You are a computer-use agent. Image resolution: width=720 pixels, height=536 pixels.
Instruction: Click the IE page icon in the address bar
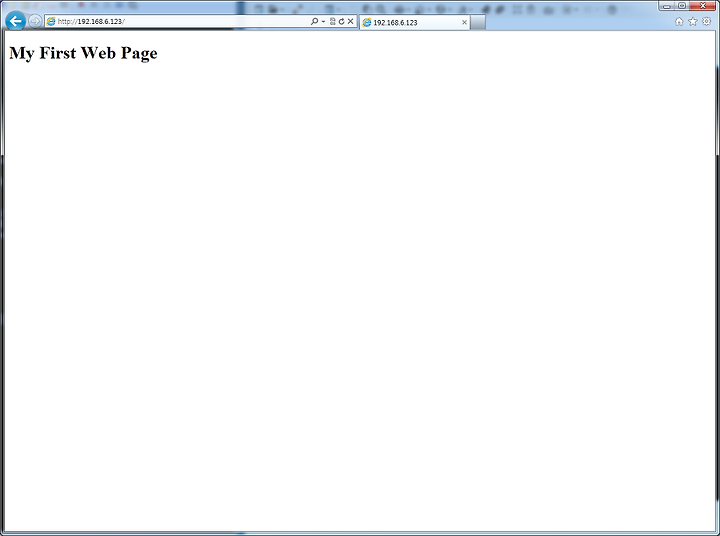[51, 22]
